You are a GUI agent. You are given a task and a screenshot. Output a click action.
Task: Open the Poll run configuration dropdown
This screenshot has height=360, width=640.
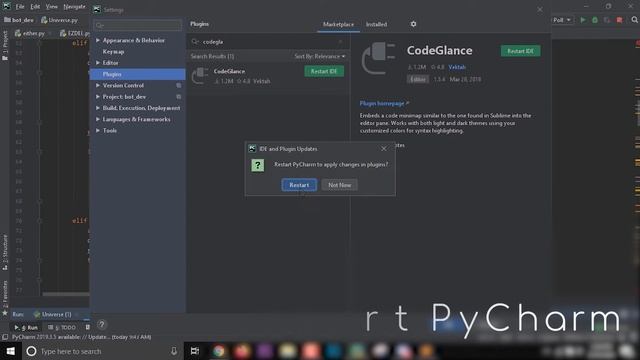(562, 20)
